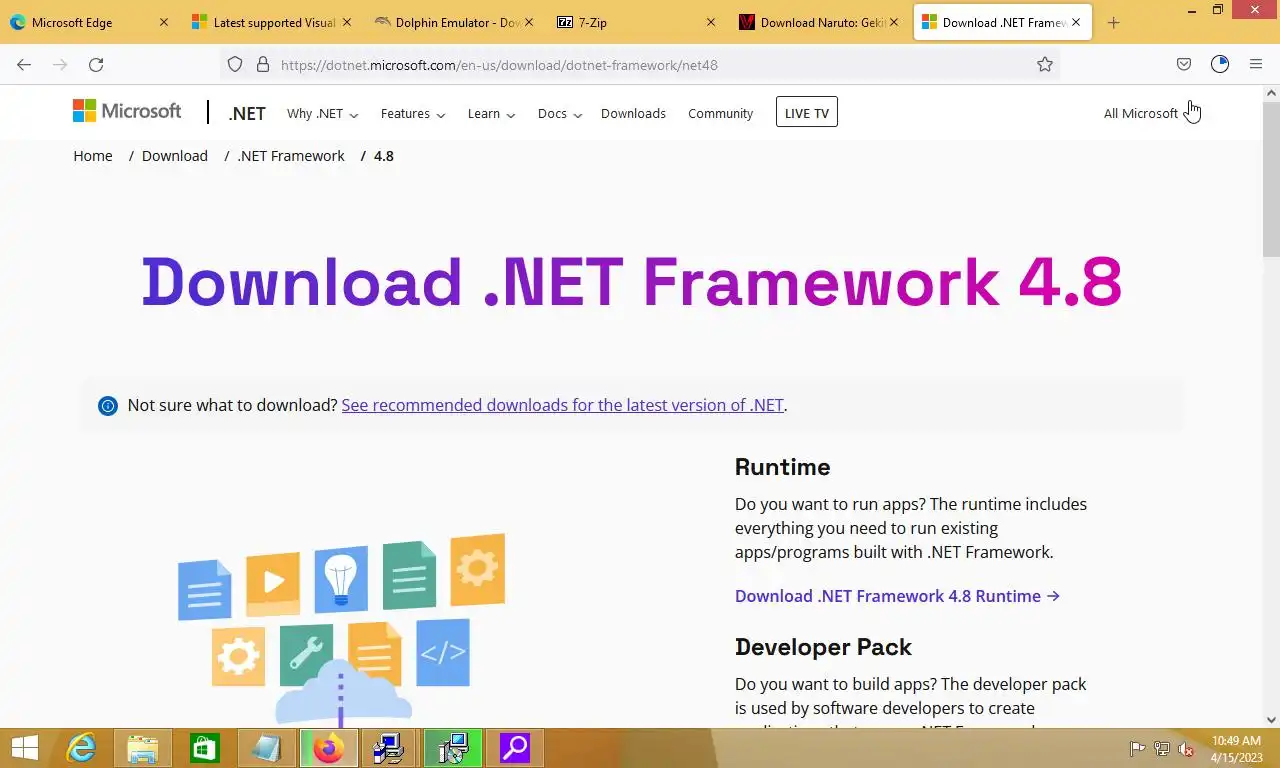Click the taskbar clock showing 10:49 AM
The height and width of the screenshot is (768, 1280).
tap(1236, 749)
